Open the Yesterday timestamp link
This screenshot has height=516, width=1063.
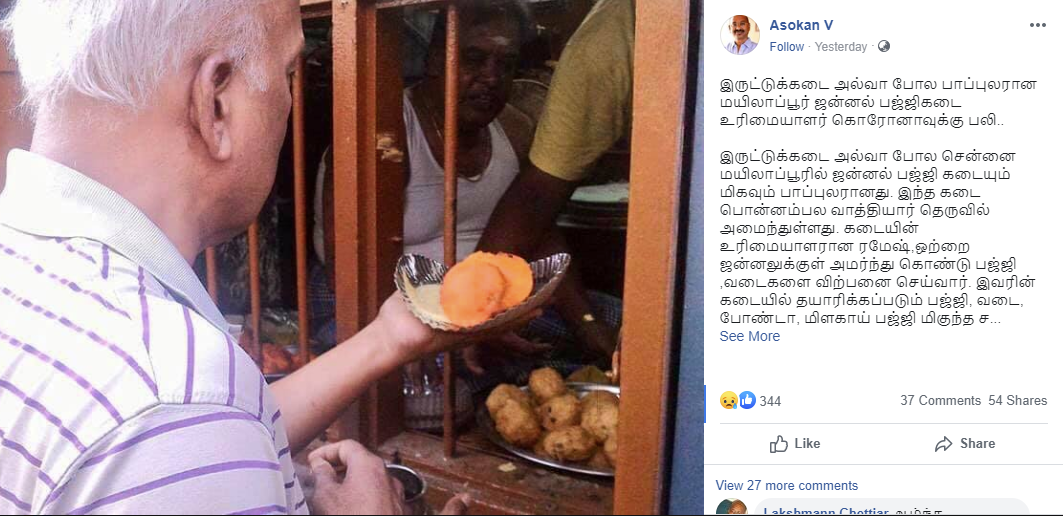pyautogui.click(x=841, y=47)
